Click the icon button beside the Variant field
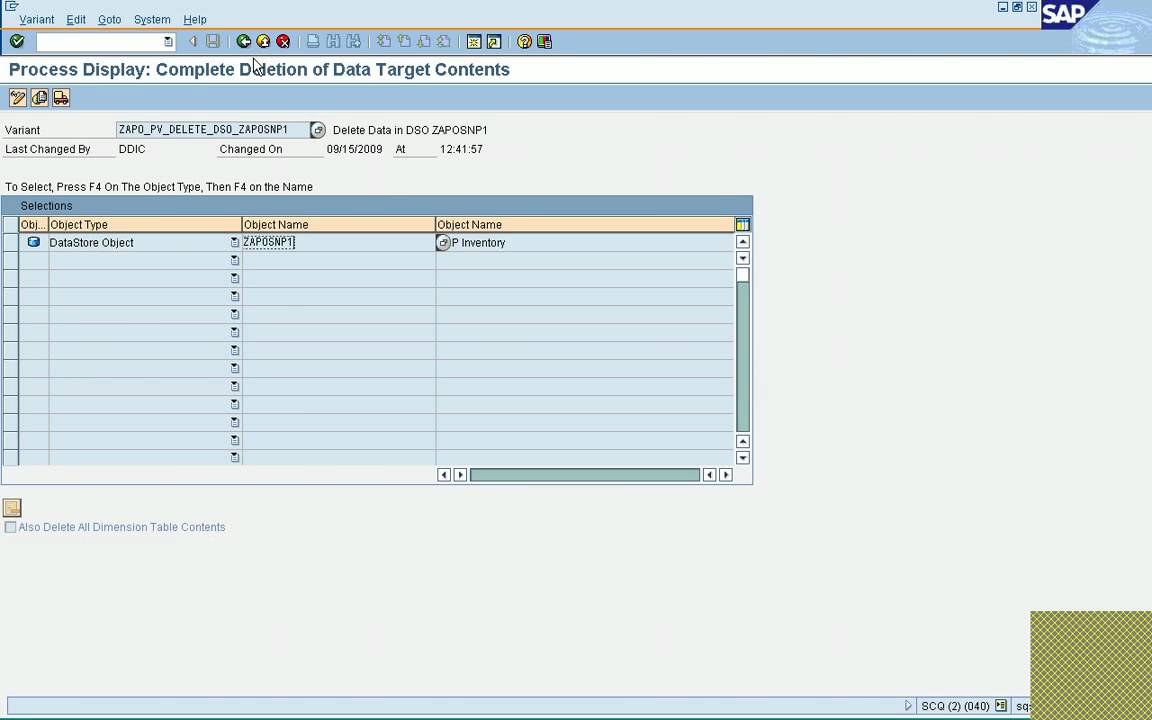The image size is (1152, 720). [317, 130]
